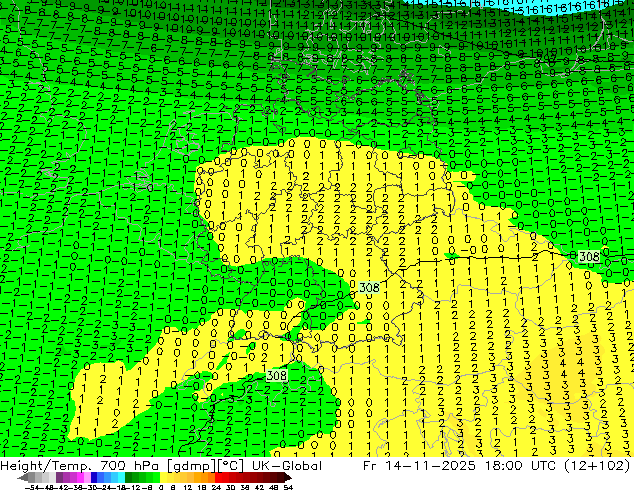Click the Height/Temp. 700 hPa title text
Viewport: 634px width, 490px height.
point(82,466)
